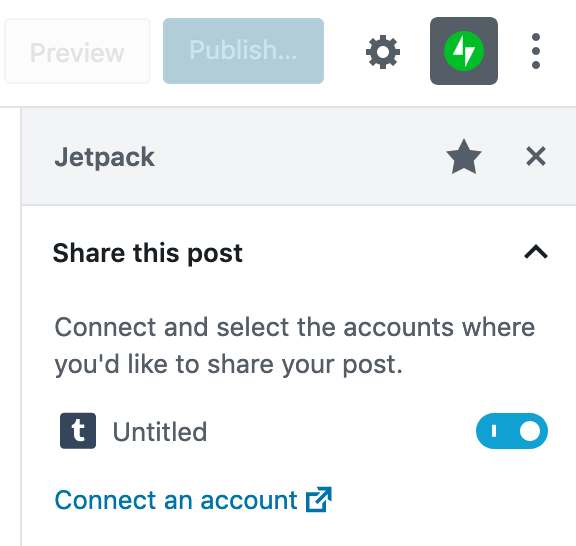Click the external link arrow icon
This screenshot has width=576, height=546.
click(319, 499)
